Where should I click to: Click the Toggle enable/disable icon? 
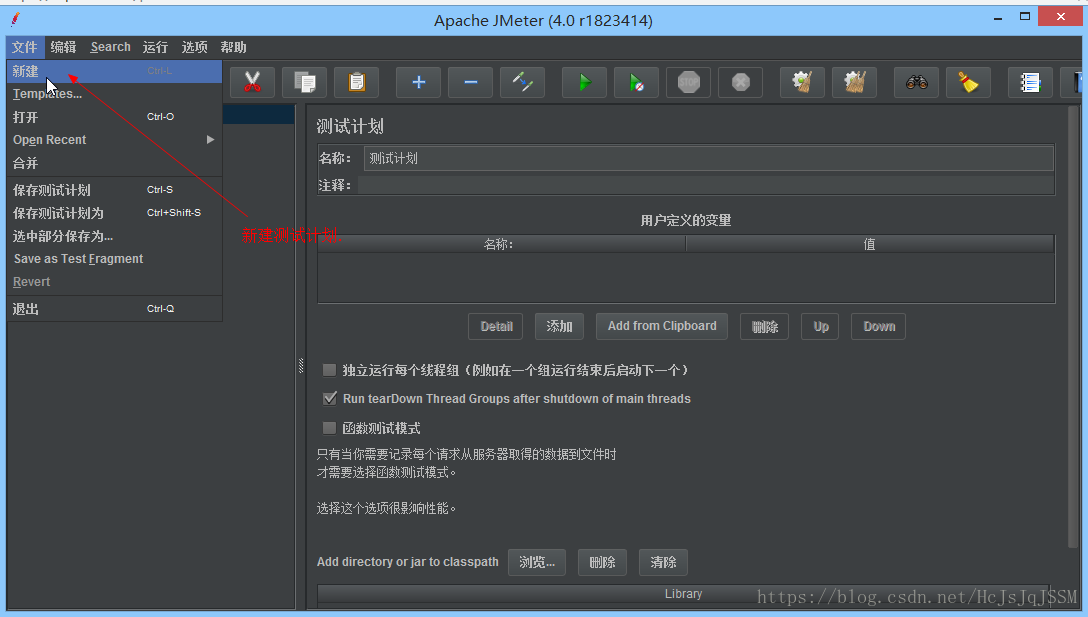[522, 83]
